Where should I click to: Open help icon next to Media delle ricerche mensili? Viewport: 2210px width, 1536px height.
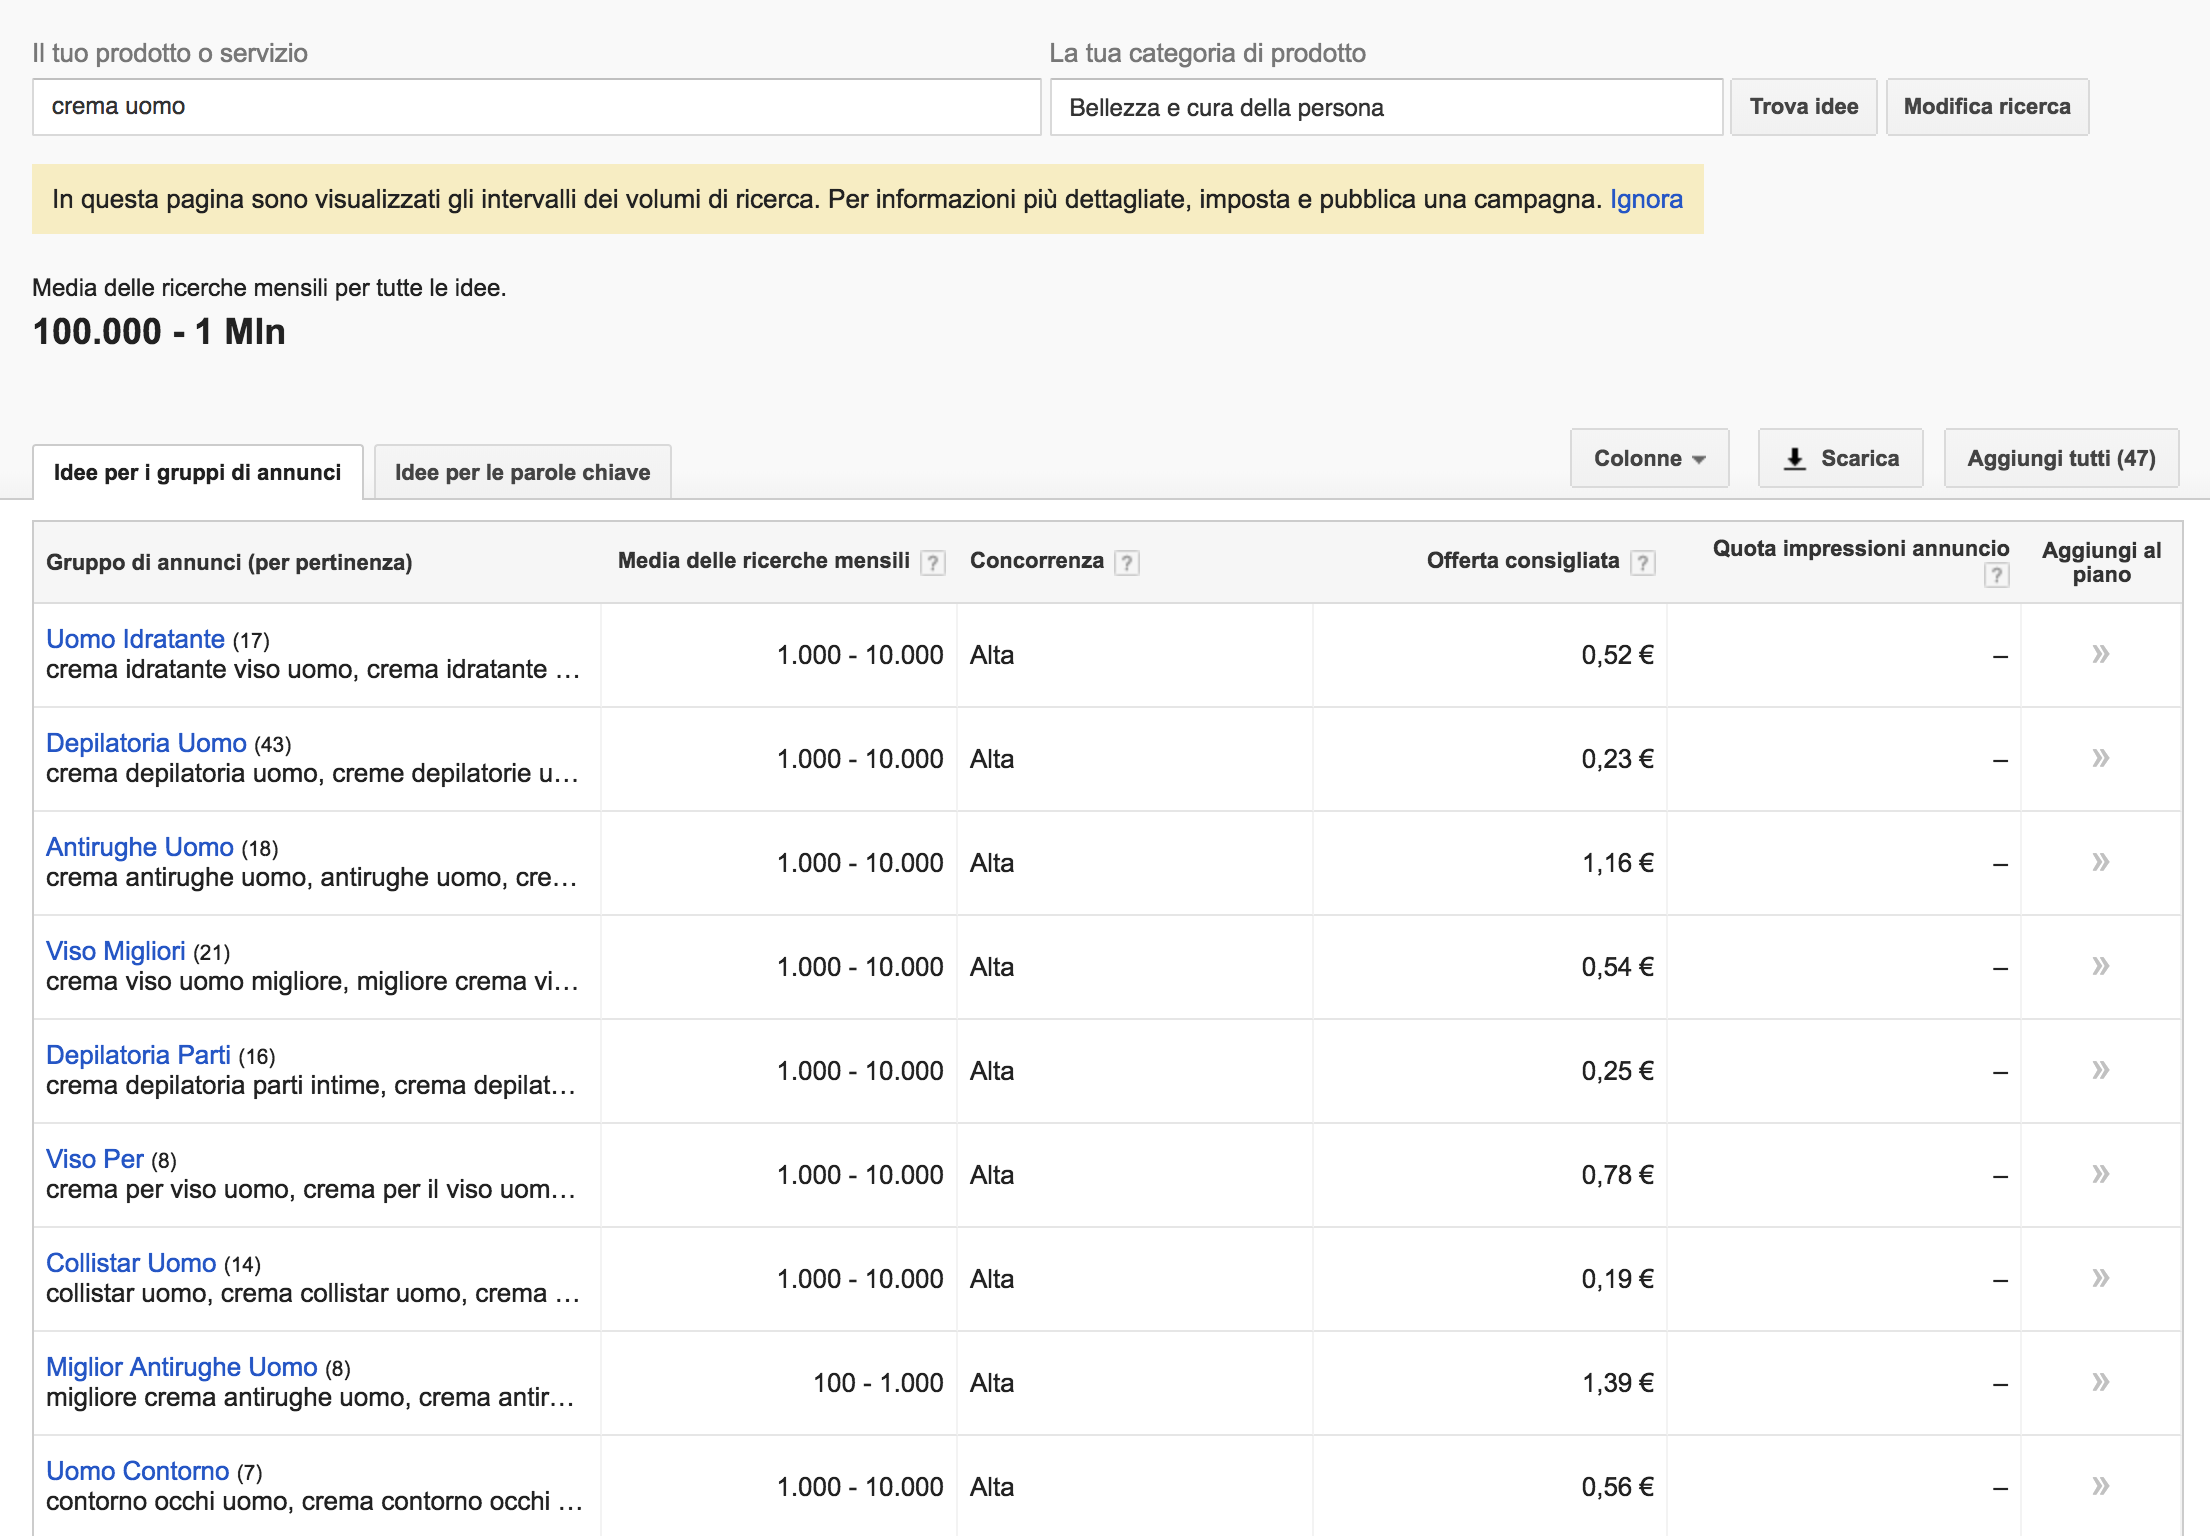(933, 562)
